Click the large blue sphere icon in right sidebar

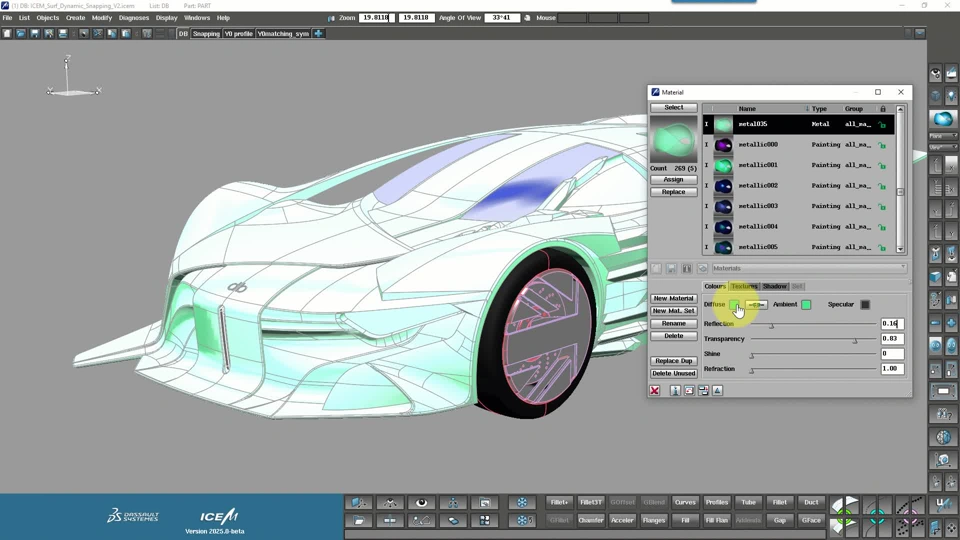pyautogui.click(x=943, y=119)
